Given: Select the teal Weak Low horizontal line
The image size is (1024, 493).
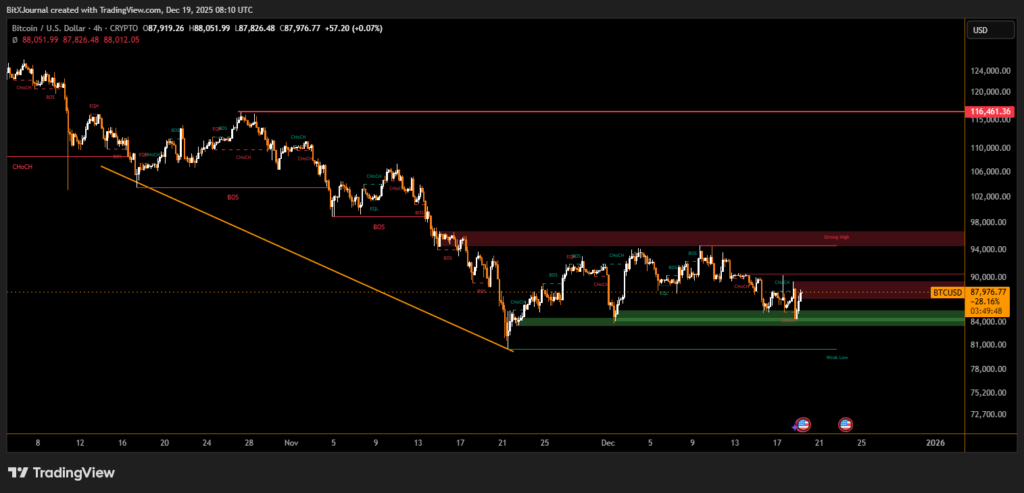Looking at the screenshot, I should coord(700,349).
